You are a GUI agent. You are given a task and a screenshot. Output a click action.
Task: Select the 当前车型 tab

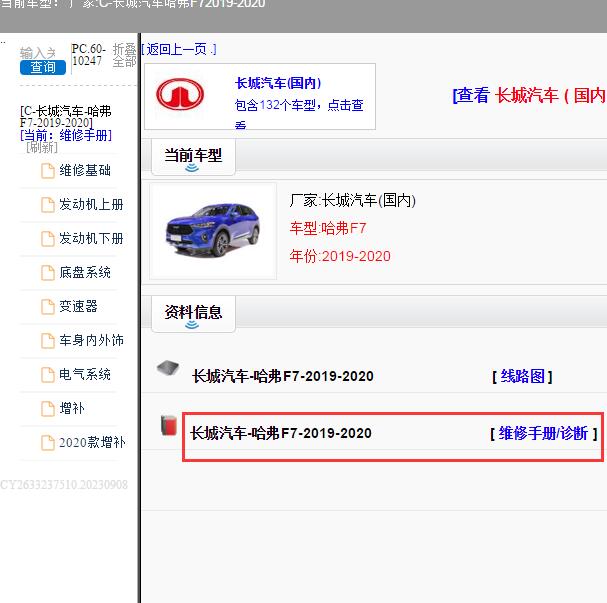point(193,157)
